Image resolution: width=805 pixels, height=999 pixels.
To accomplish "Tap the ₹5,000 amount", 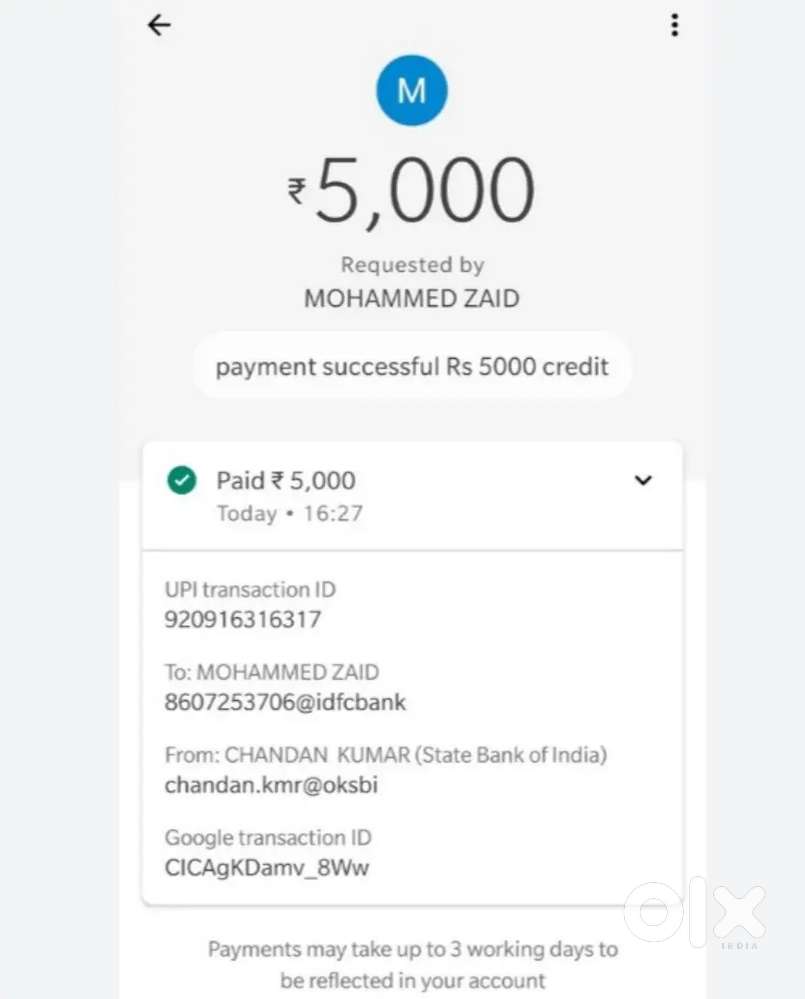I will (411, 190).
